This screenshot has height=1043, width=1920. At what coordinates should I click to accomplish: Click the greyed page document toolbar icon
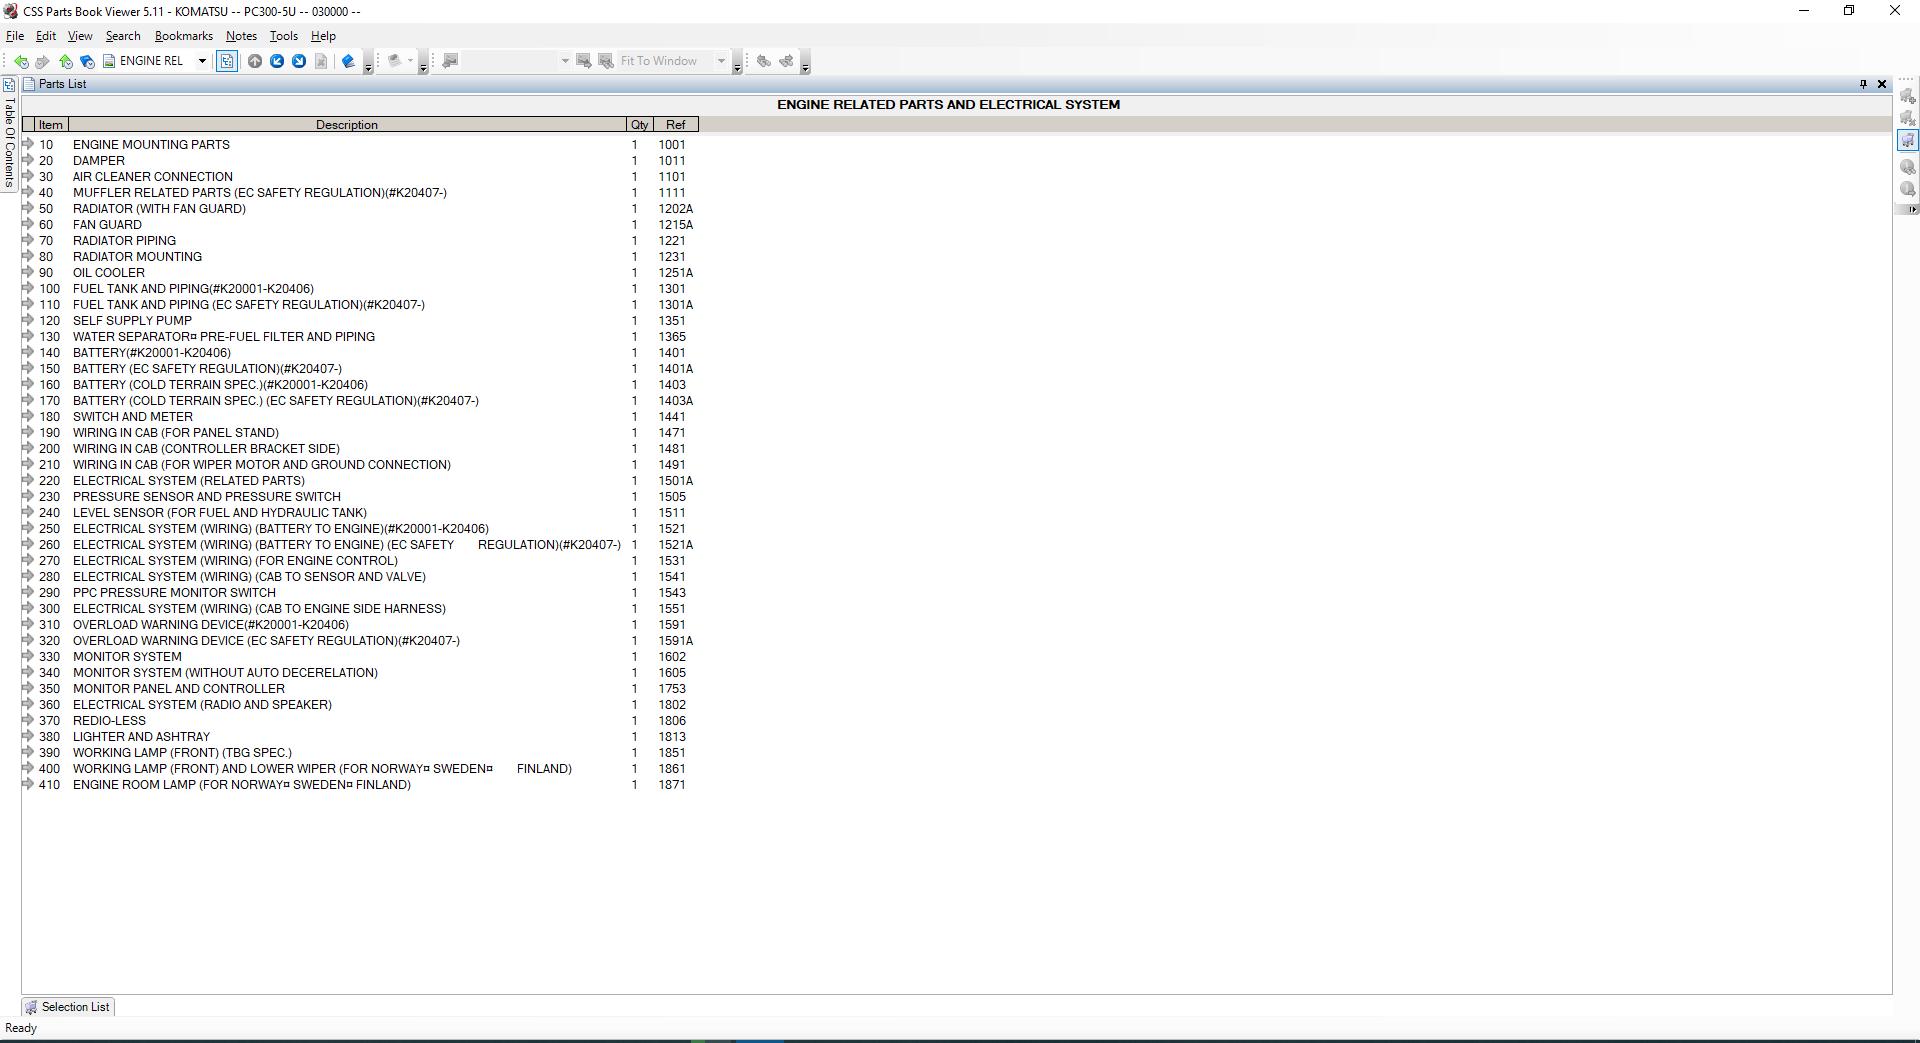click(x=321, y=61)
